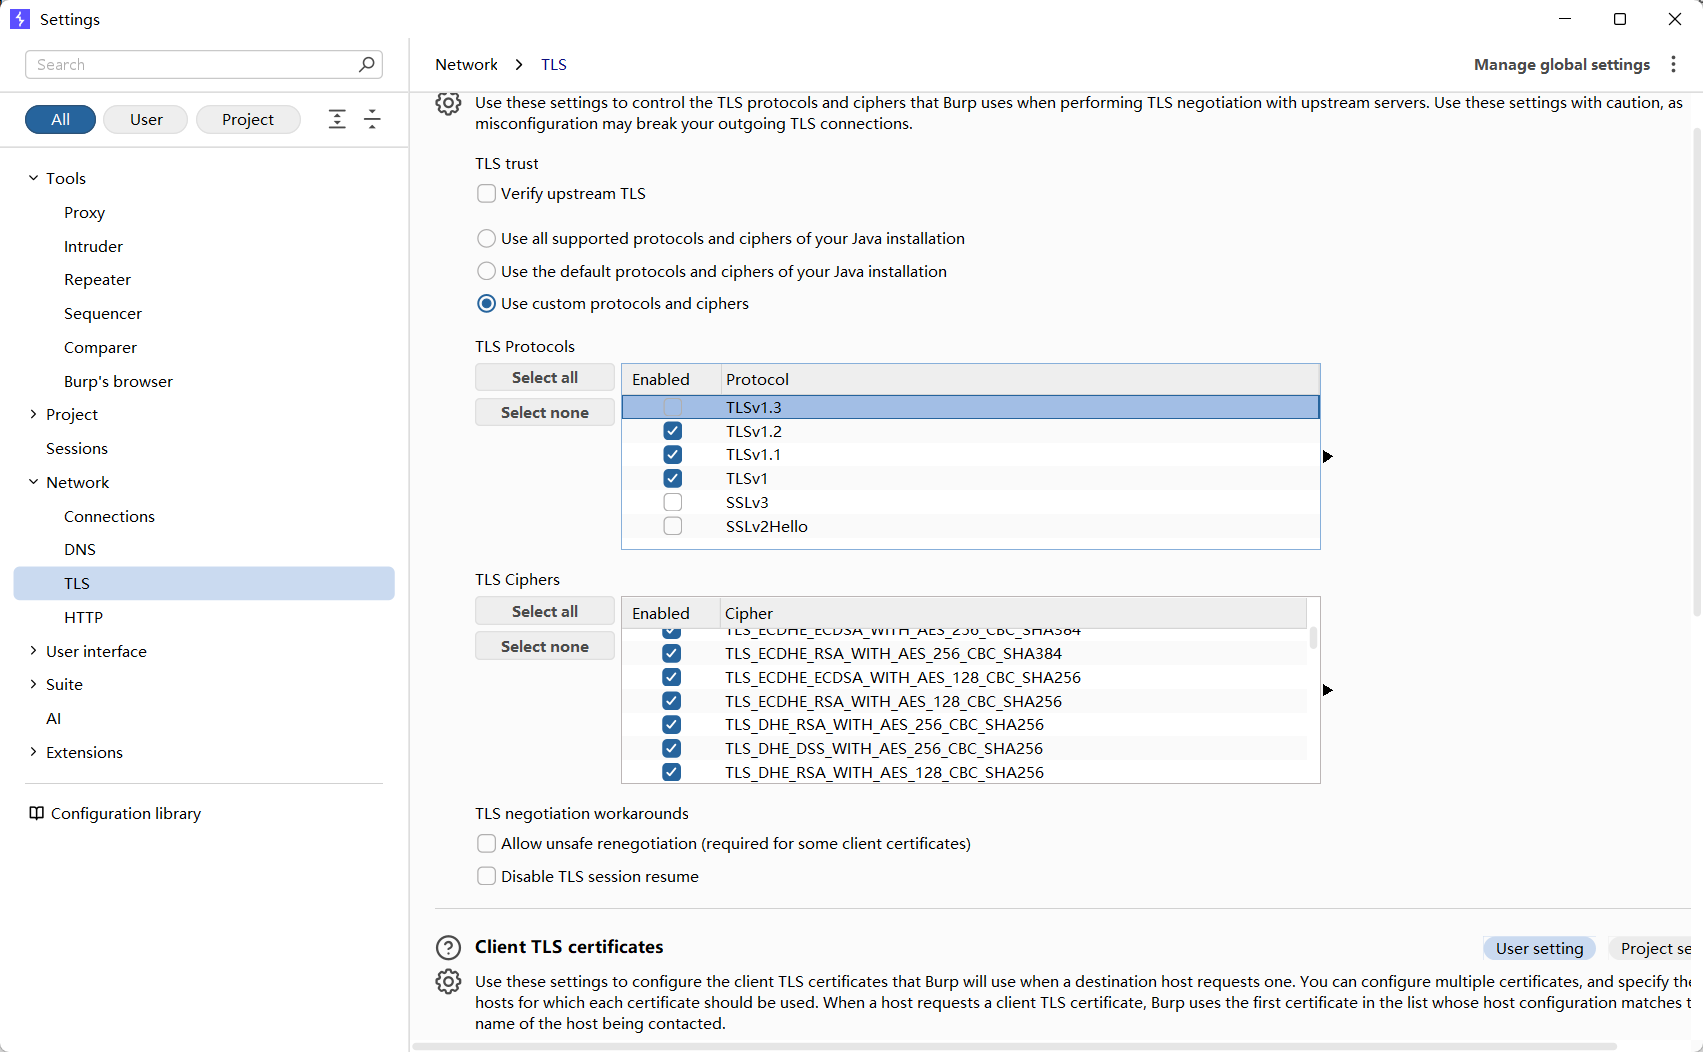This screenshot has width=1703, height=1052.
Task: Click arrow beside TLS Ciphers table
Action: tap(1328, 690)
